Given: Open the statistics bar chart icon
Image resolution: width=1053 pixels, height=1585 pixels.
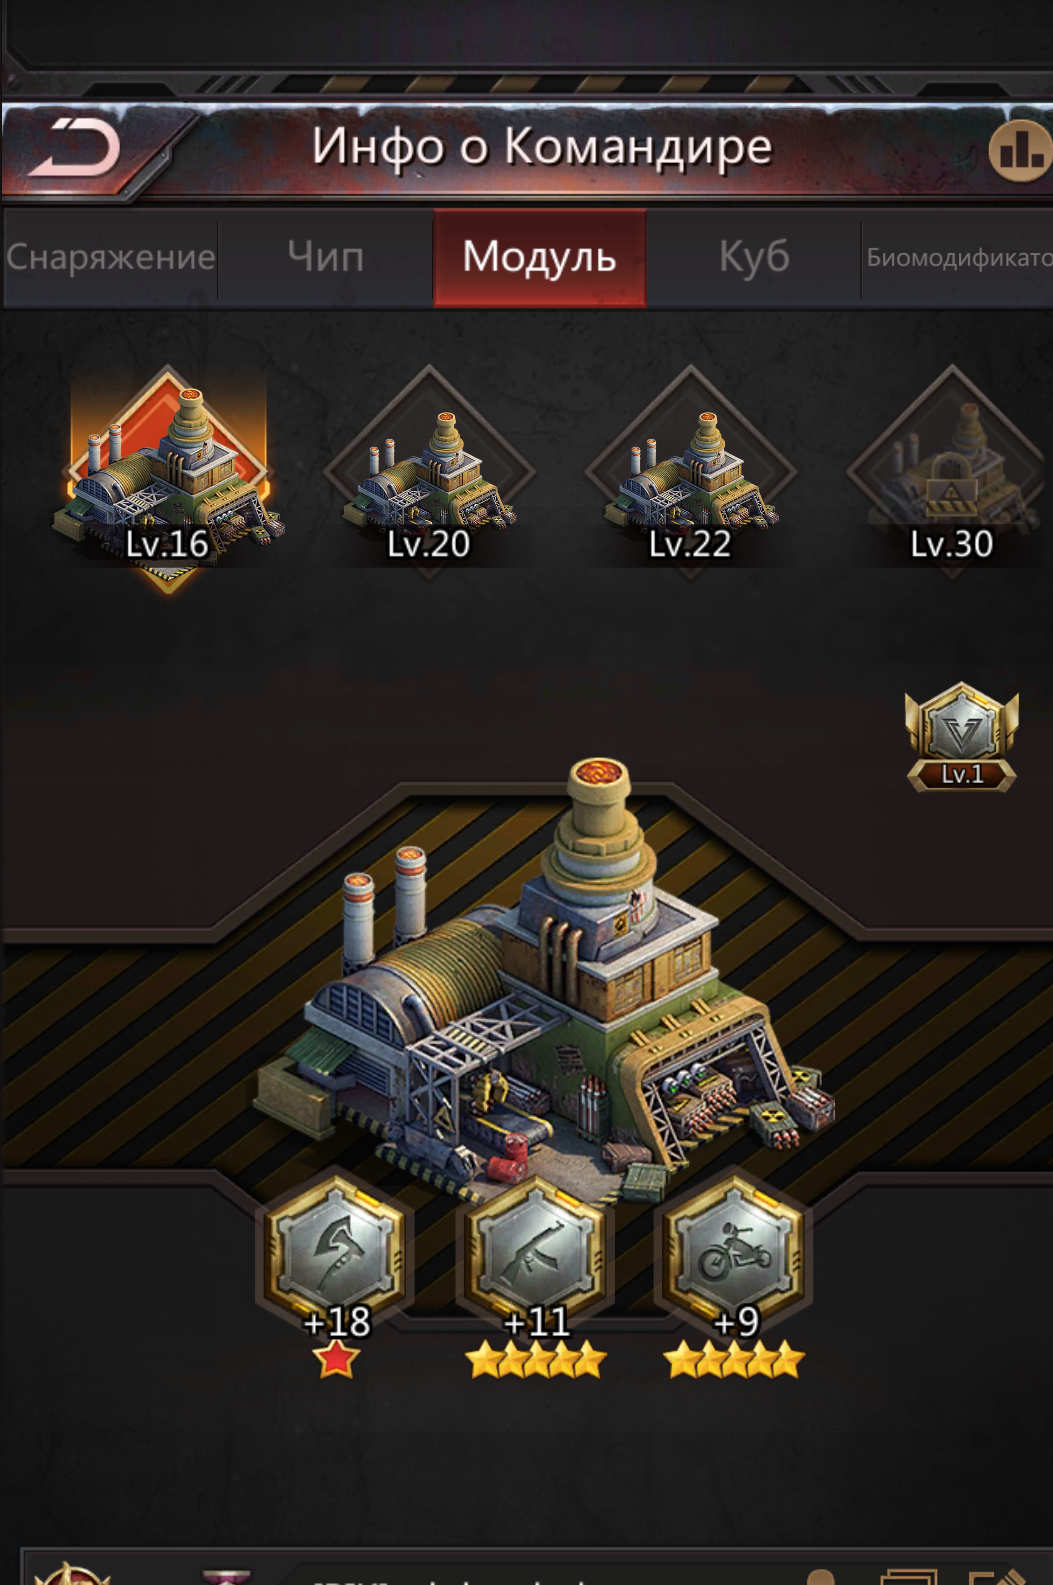Looking at the screenshot, I should click(1020, 151).
